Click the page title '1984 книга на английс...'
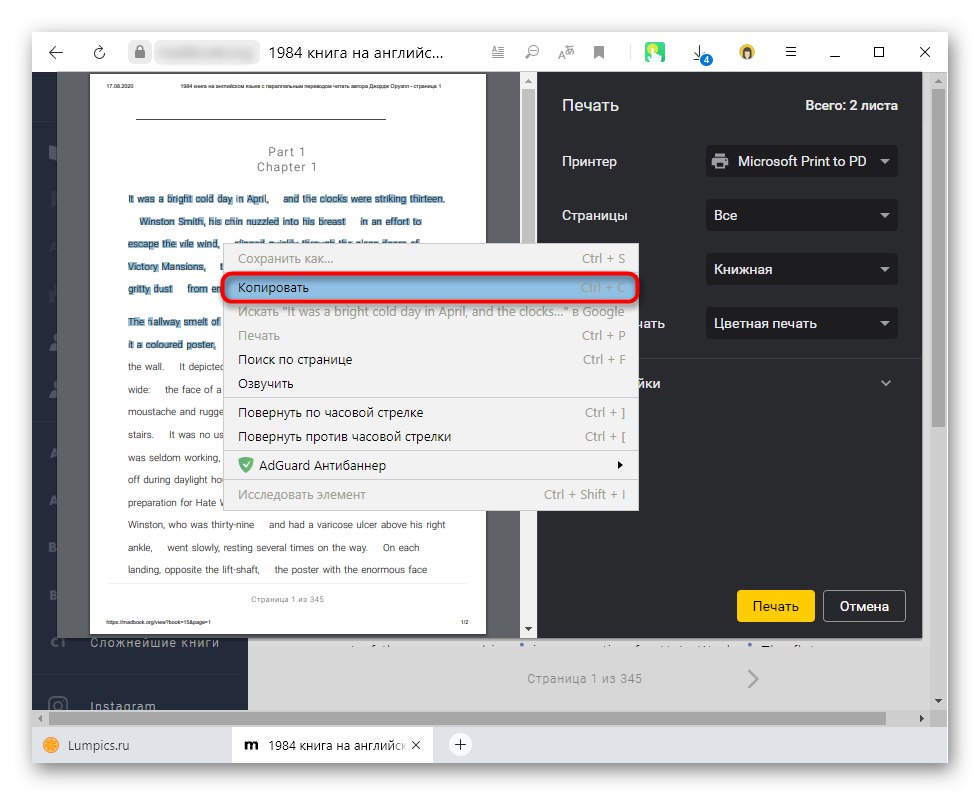 point(356,53)
